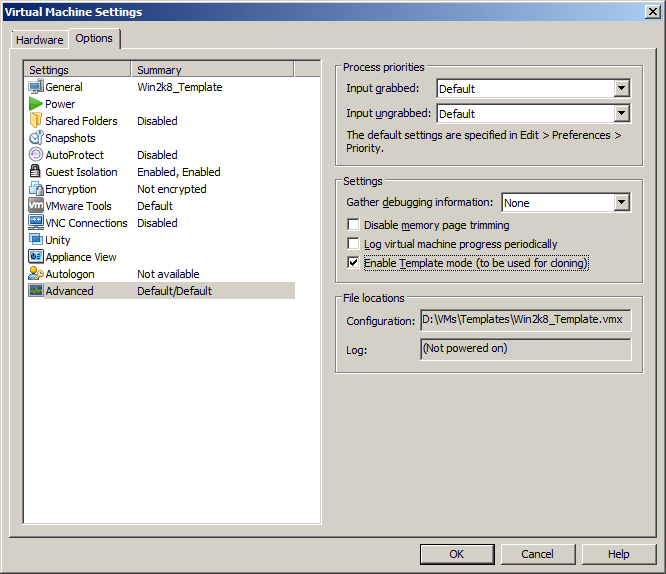The height and width of the screenshot is (574, 666).
Task: Click the VNC Connections monitor icon
Action: (x=36, y=222)
